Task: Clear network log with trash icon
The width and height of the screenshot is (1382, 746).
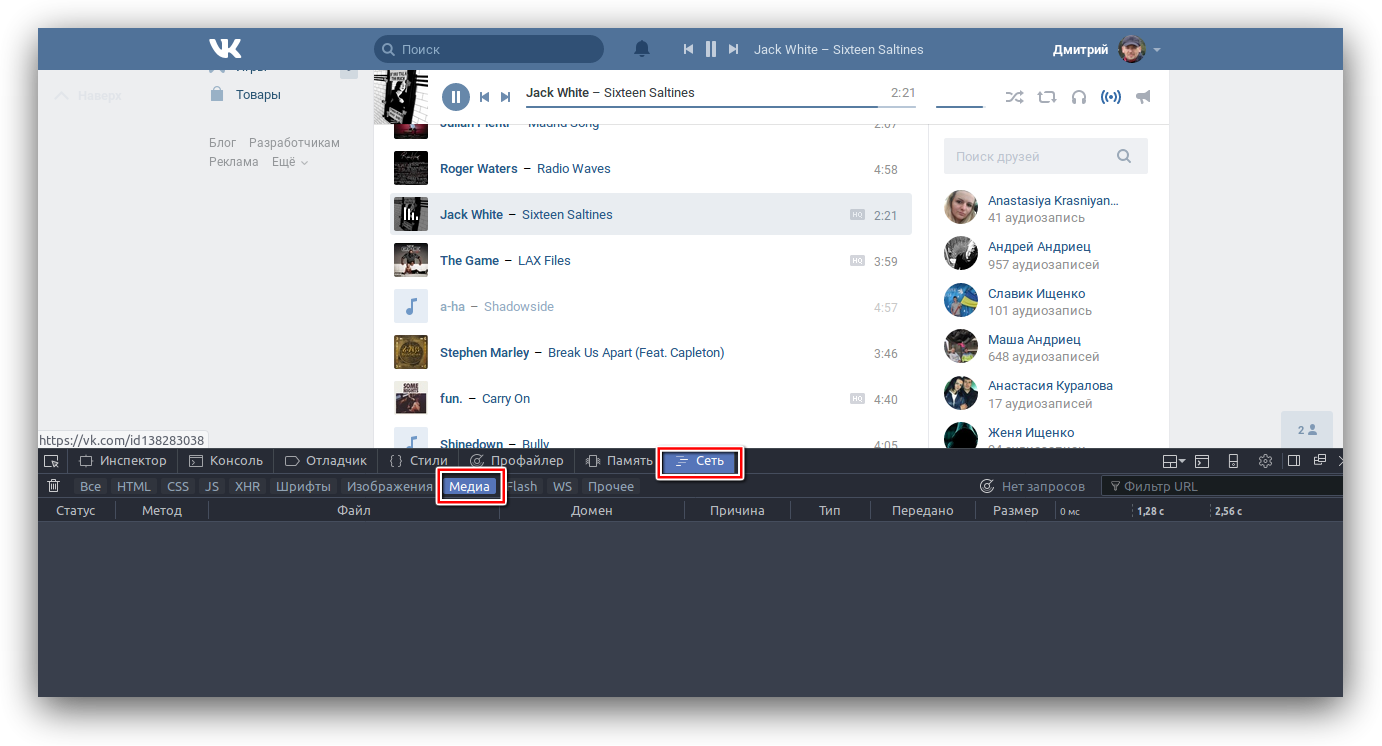Action: point(54,486)
